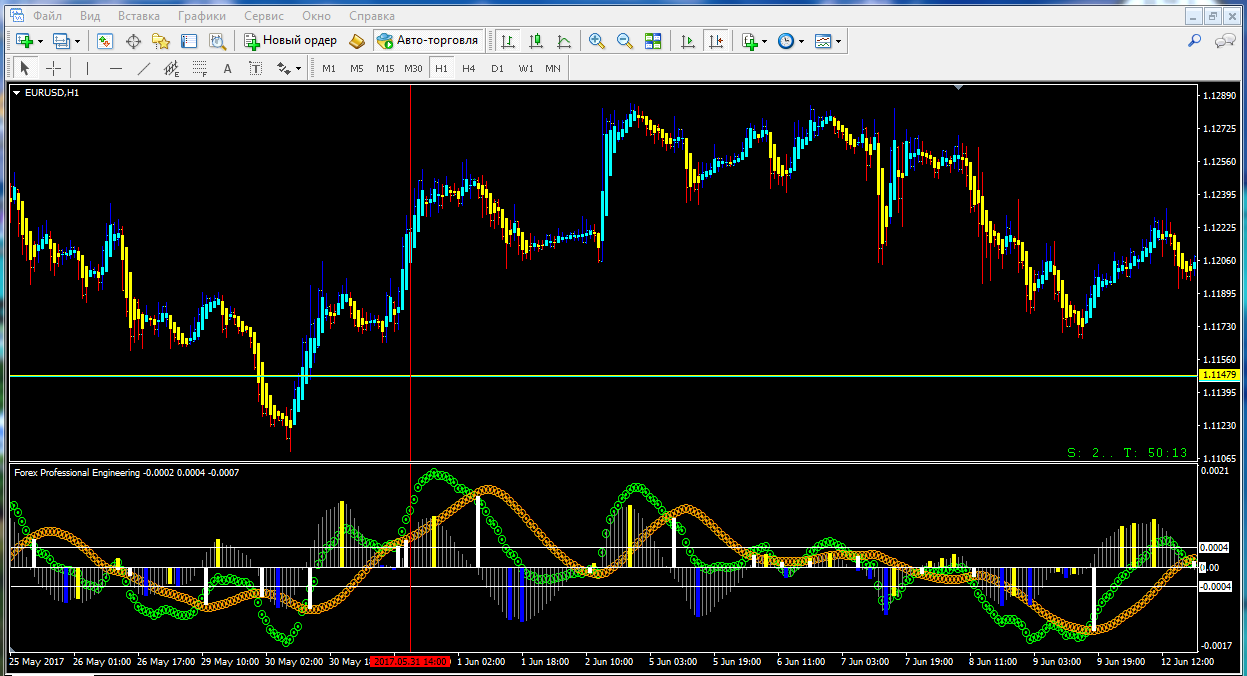Click the tile windows icon
Image resolution: width=1247 pixels, height=676 pixels.
click(653, 41)
